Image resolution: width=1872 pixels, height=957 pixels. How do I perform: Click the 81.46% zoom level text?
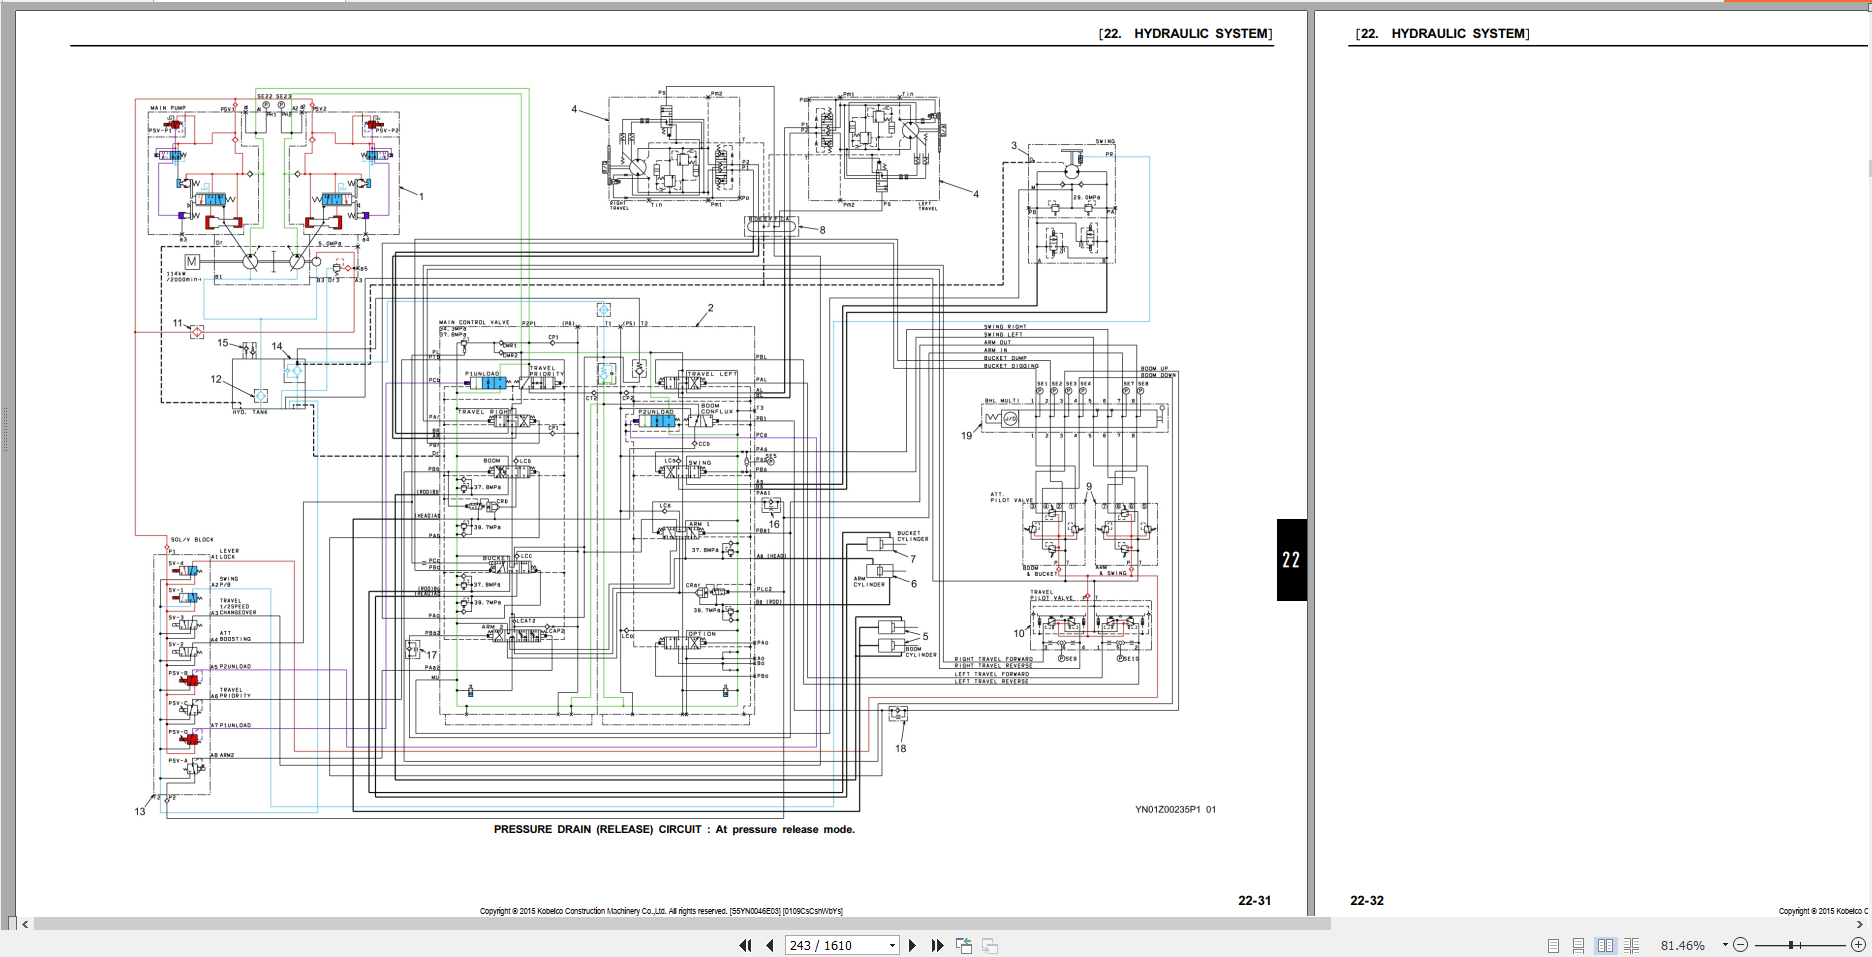click(1682, 945)
